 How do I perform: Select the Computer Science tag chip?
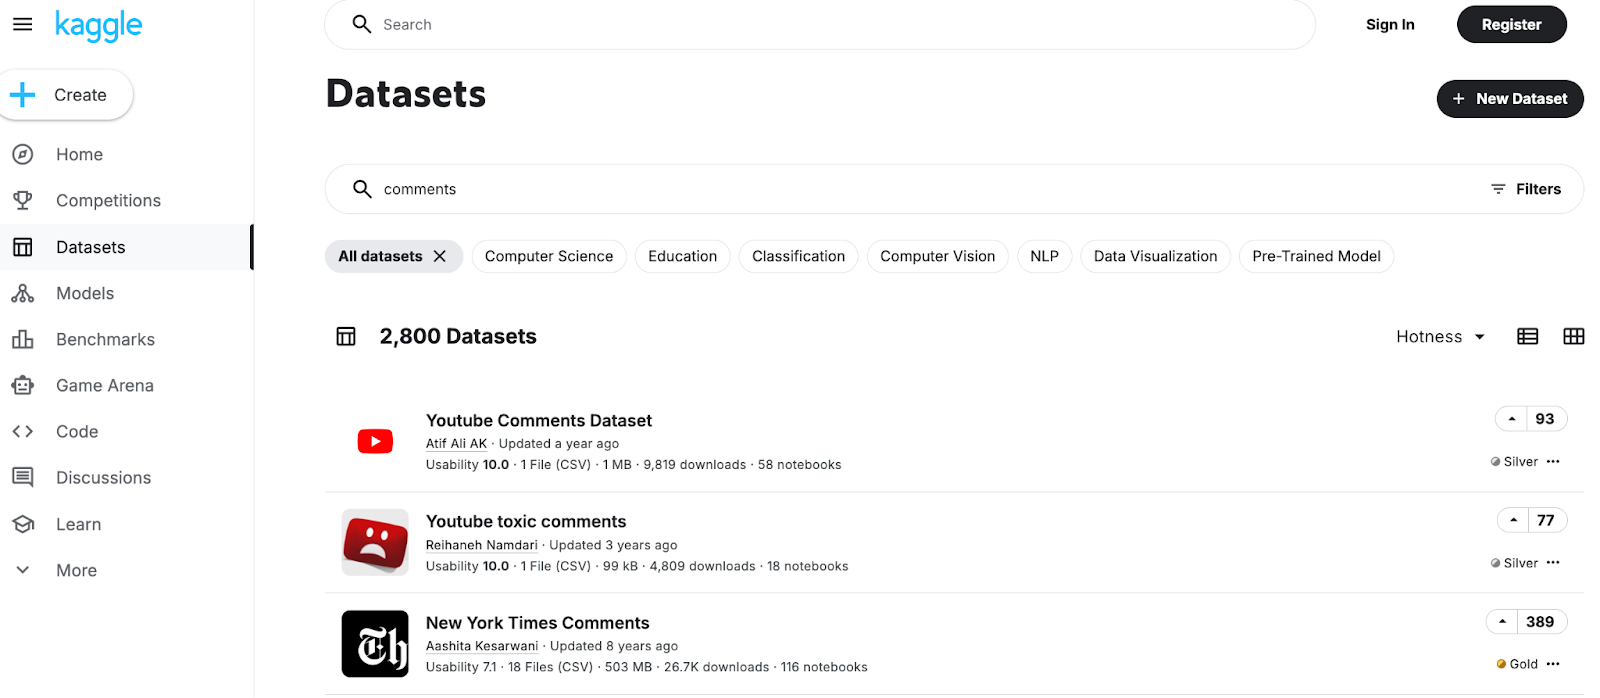point(549,257)
